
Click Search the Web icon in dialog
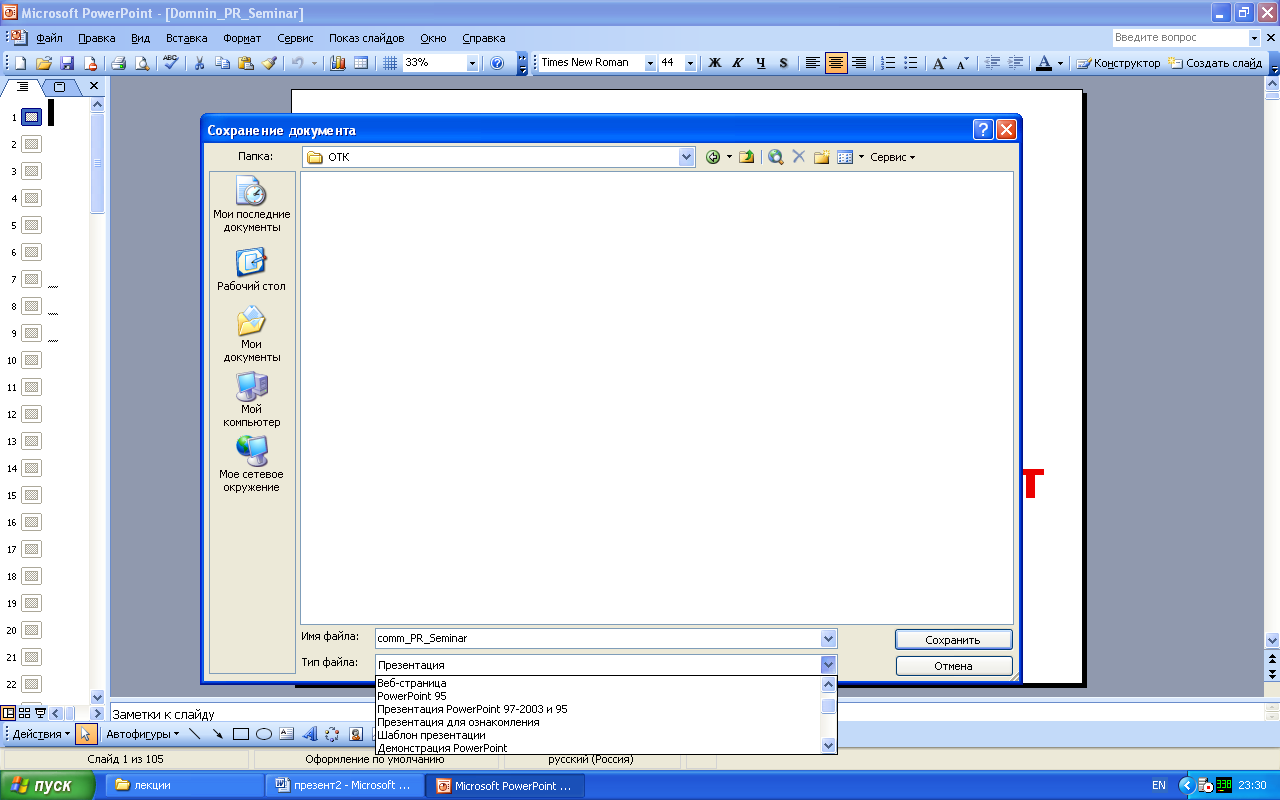point(775,157)
